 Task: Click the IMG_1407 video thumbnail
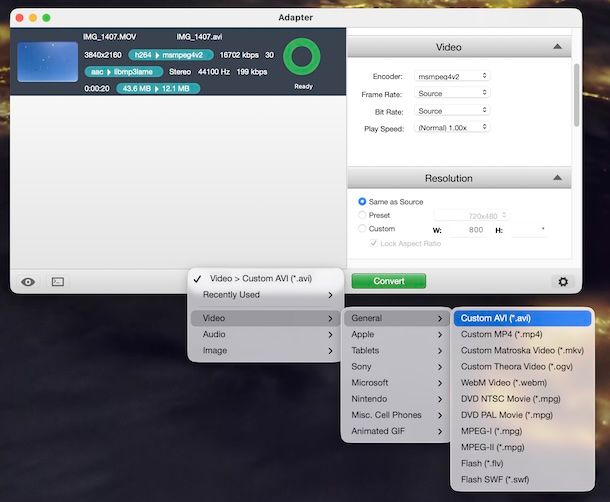45,61
